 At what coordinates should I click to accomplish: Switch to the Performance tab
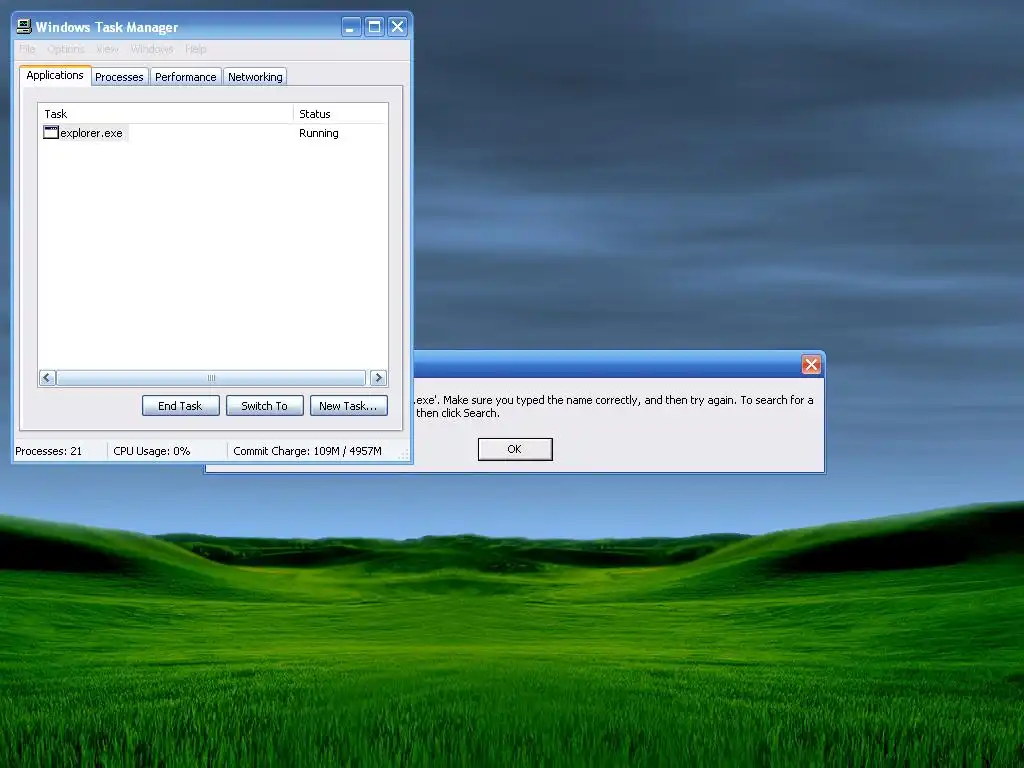(185, 77)
